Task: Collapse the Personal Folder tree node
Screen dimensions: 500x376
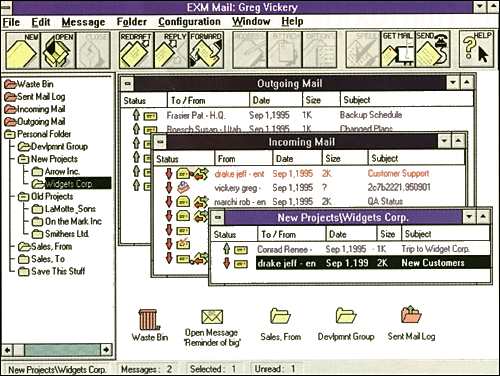Action: 9,134
